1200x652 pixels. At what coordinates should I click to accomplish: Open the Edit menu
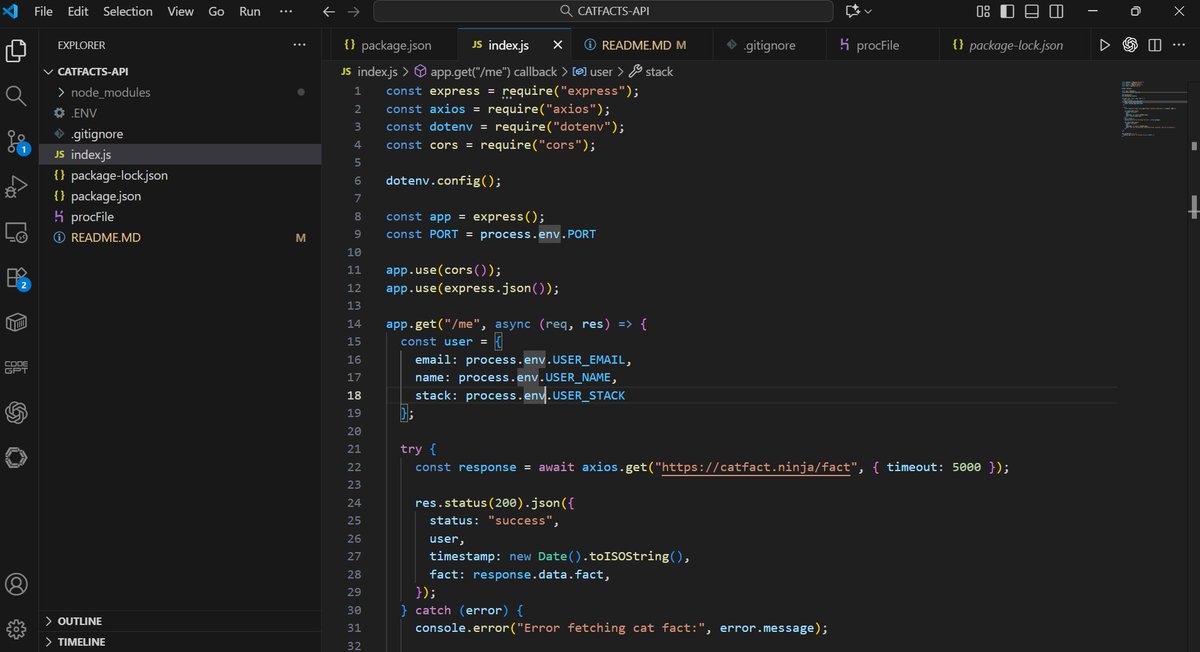[x=78, y=12]
